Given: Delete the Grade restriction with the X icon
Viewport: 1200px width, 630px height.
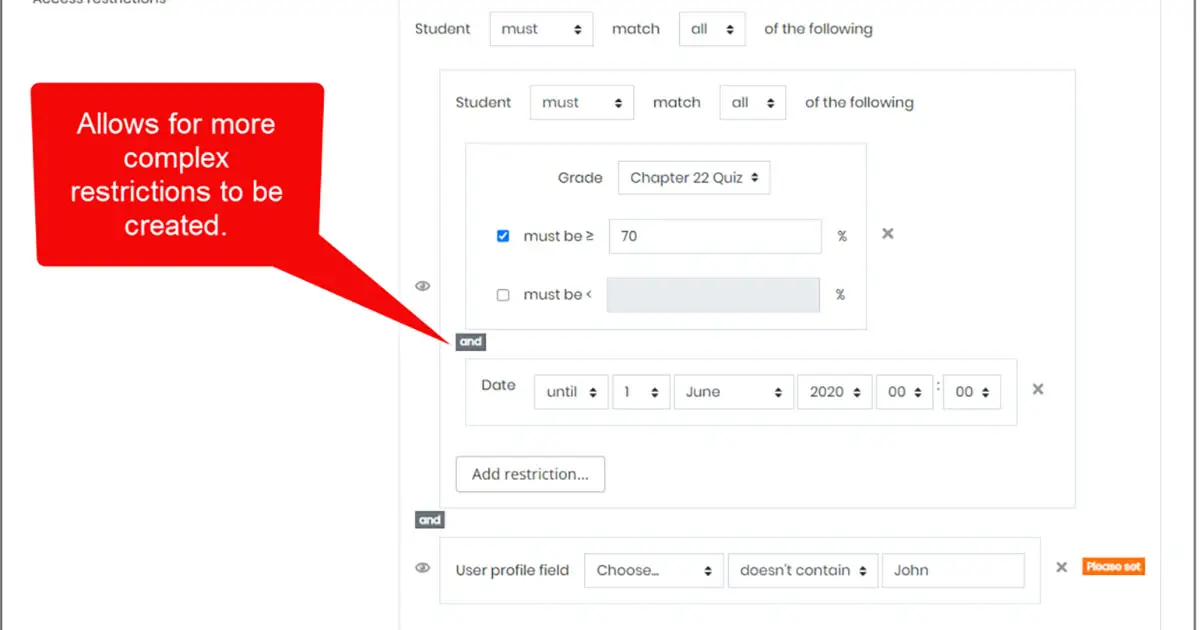Looking at the screenshot, I should click(887, 233).
